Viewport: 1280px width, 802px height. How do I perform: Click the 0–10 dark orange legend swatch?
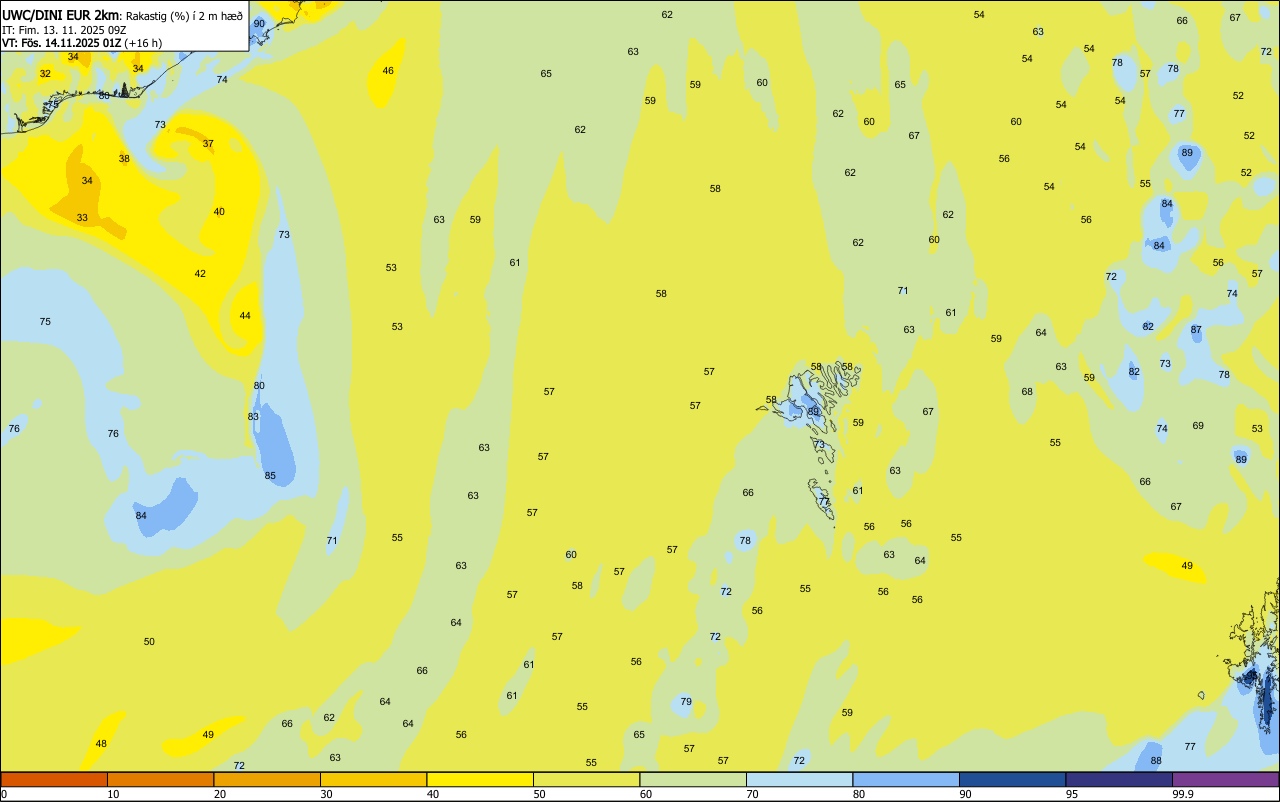pos(54,779)
